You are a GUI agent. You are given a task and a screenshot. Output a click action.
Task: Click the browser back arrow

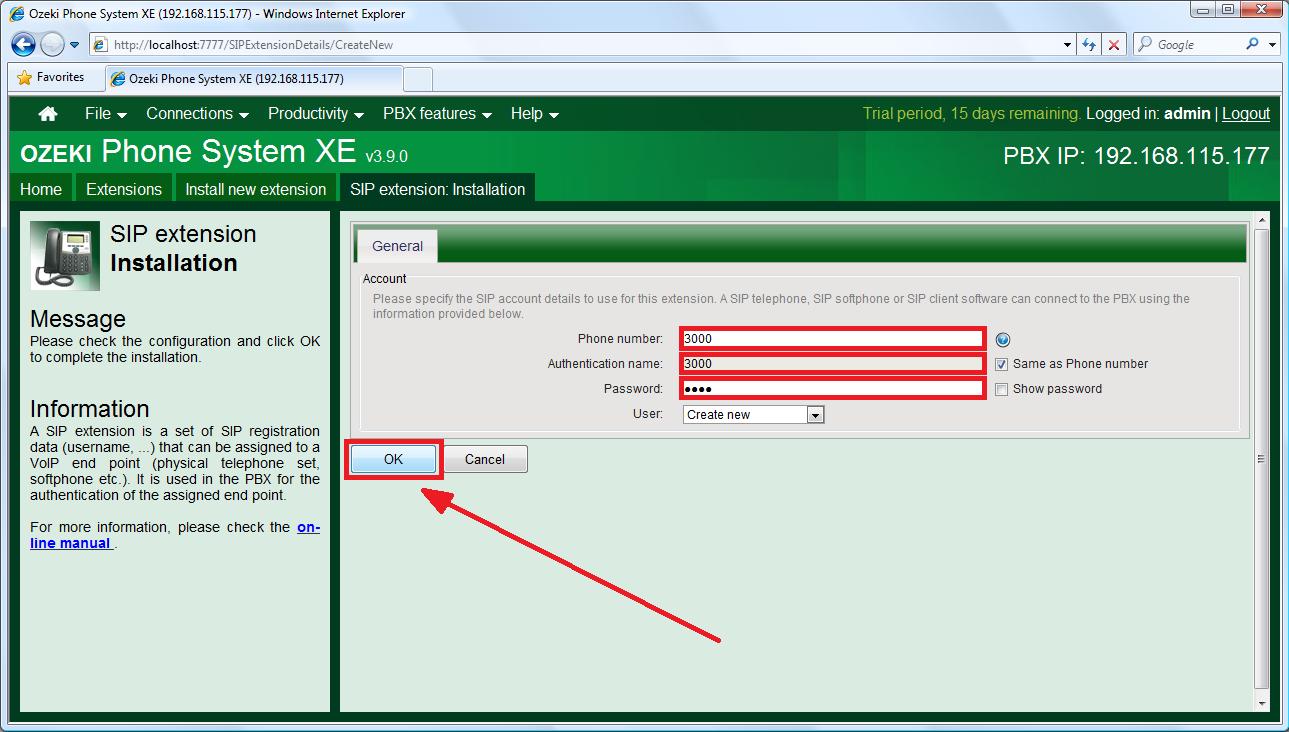(22, 44)
